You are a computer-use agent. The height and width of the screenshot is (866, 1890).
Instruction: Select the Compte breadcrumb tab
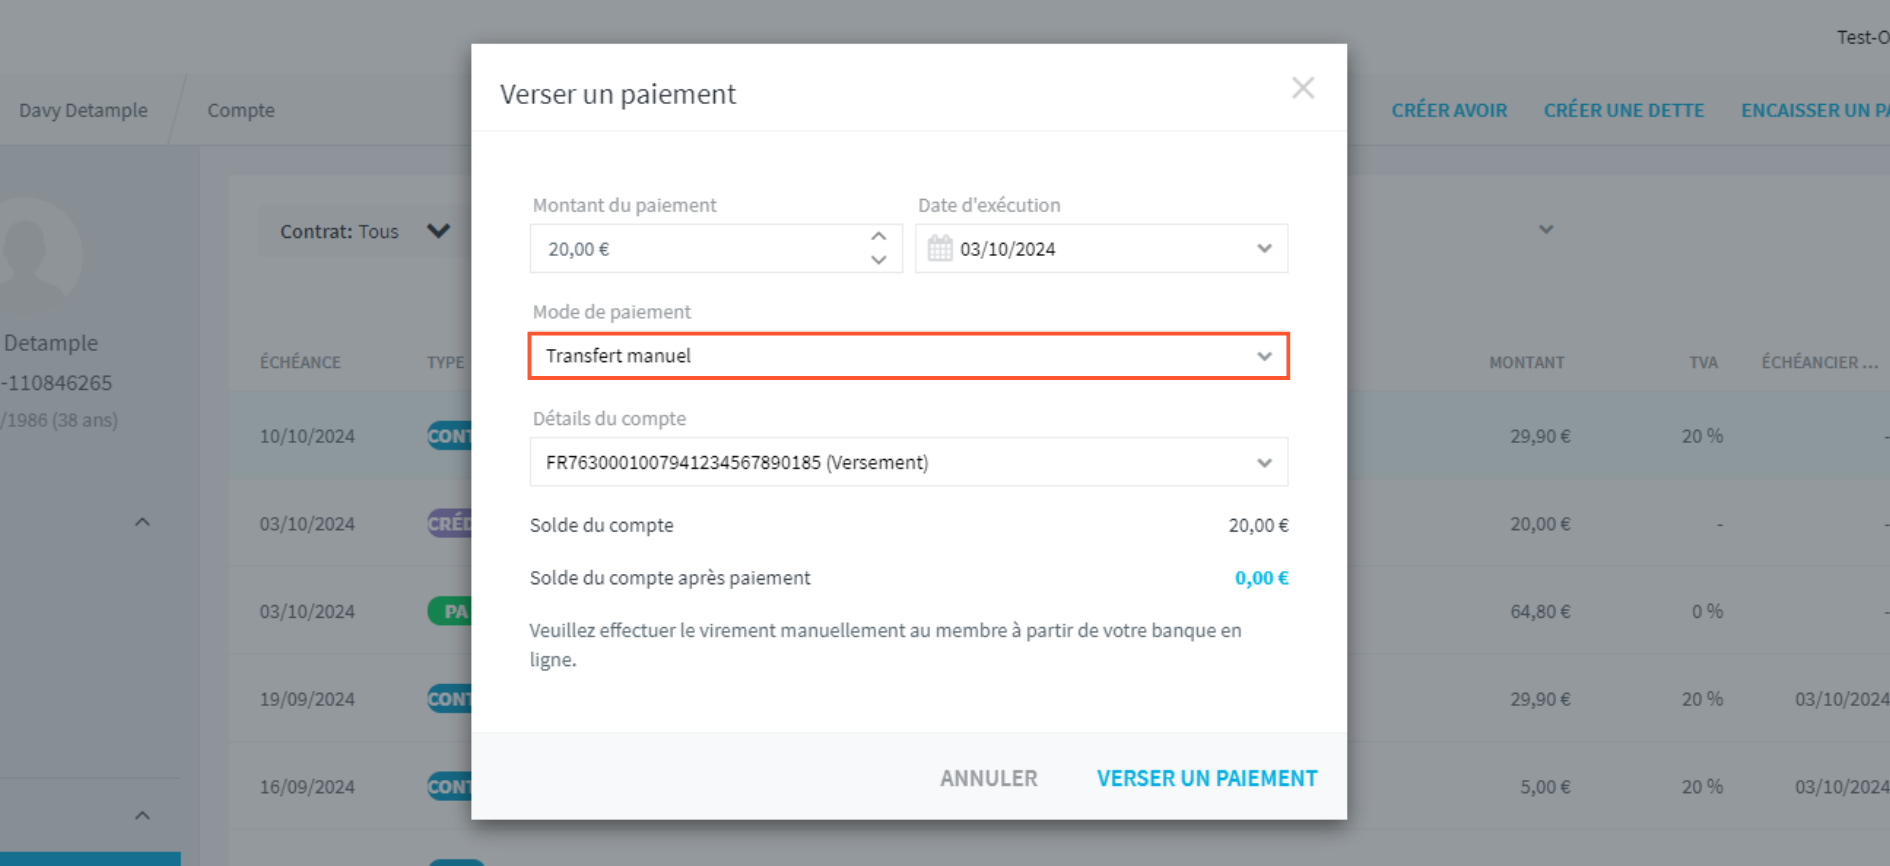coord(241,110)
